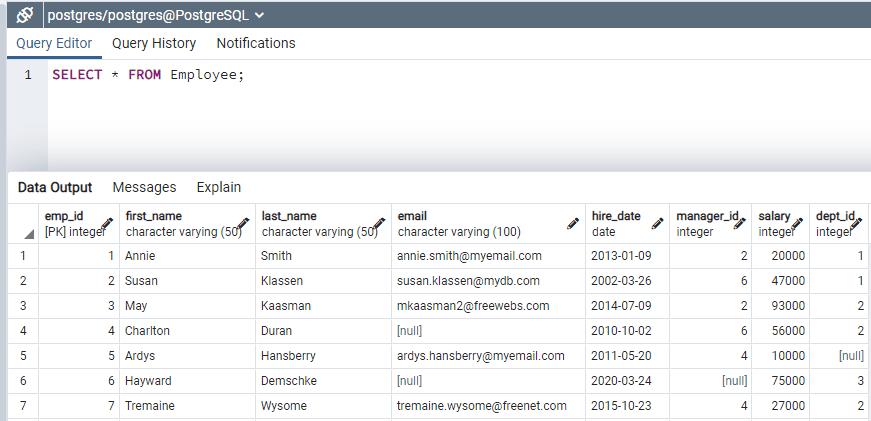This screenshot has width=871, height=421.
Task: Open the Explain tab
Action: (x=218, y=187)
